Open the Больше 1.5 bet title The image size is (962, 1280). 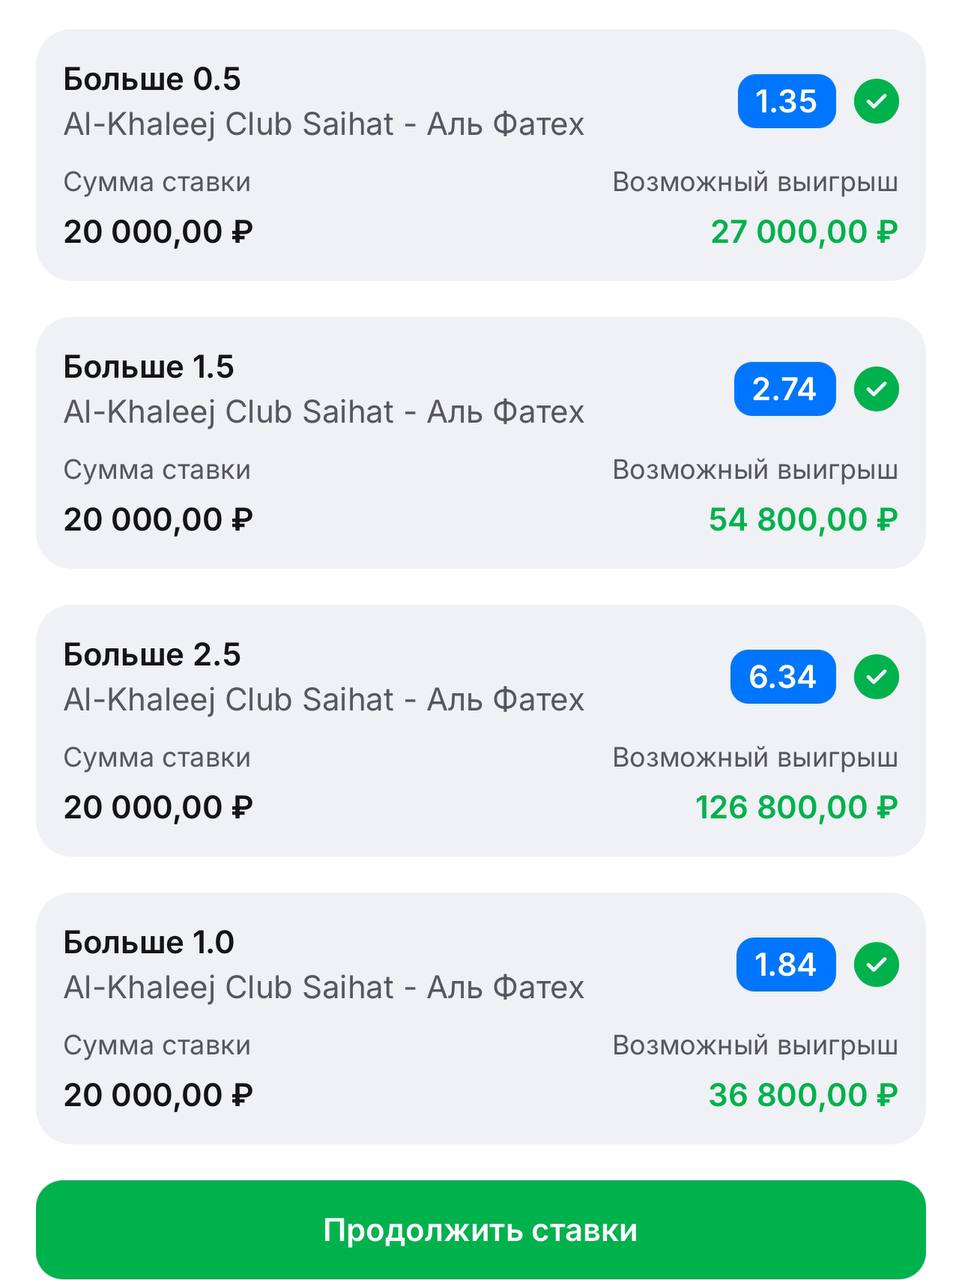click(149, 367)
